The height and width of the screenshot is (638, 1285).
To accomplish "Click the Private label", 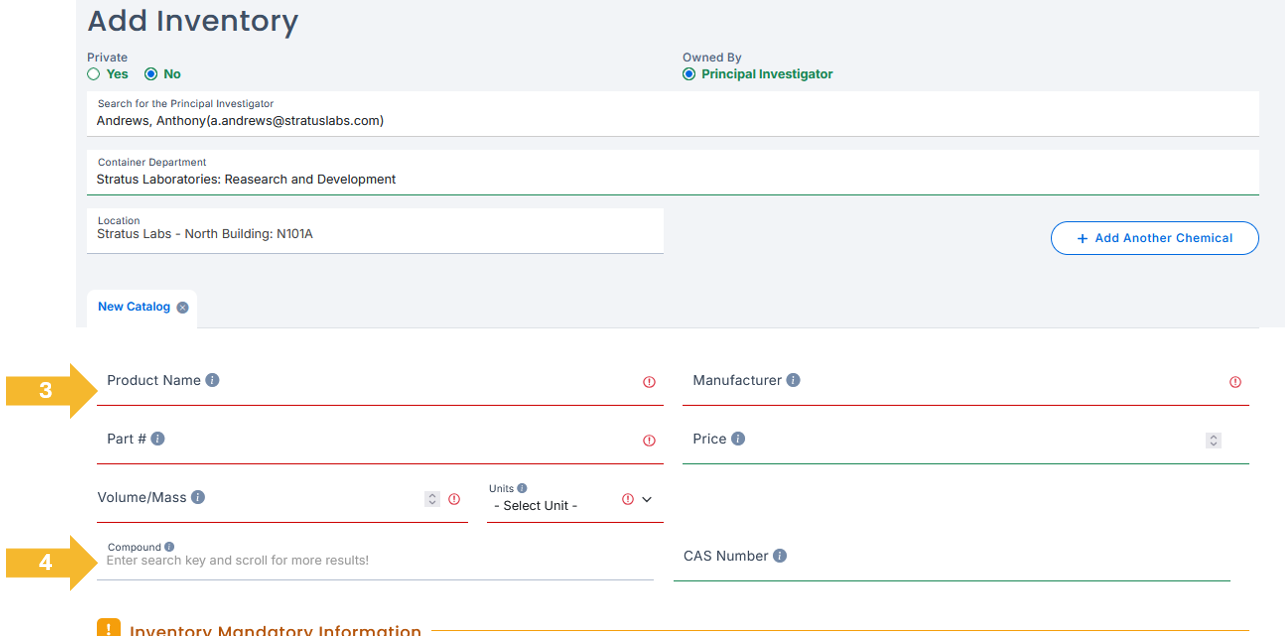I will (x=107, y=58).
